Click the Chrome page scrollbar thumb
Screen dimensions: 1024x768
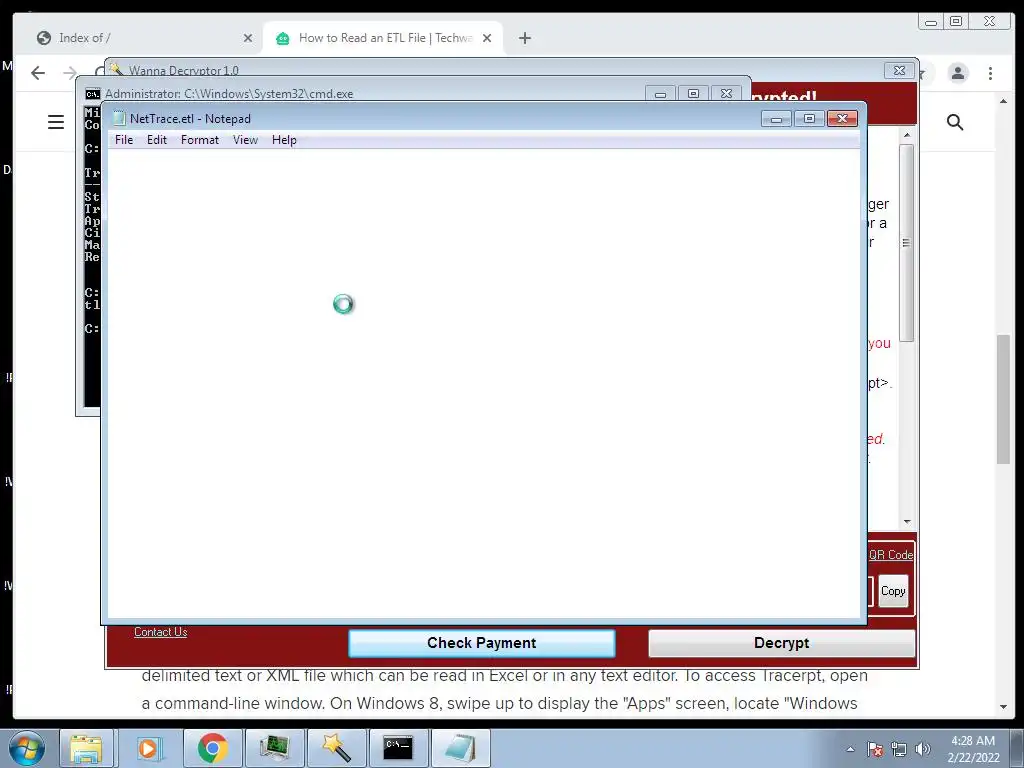click(x=1003, y=399)
